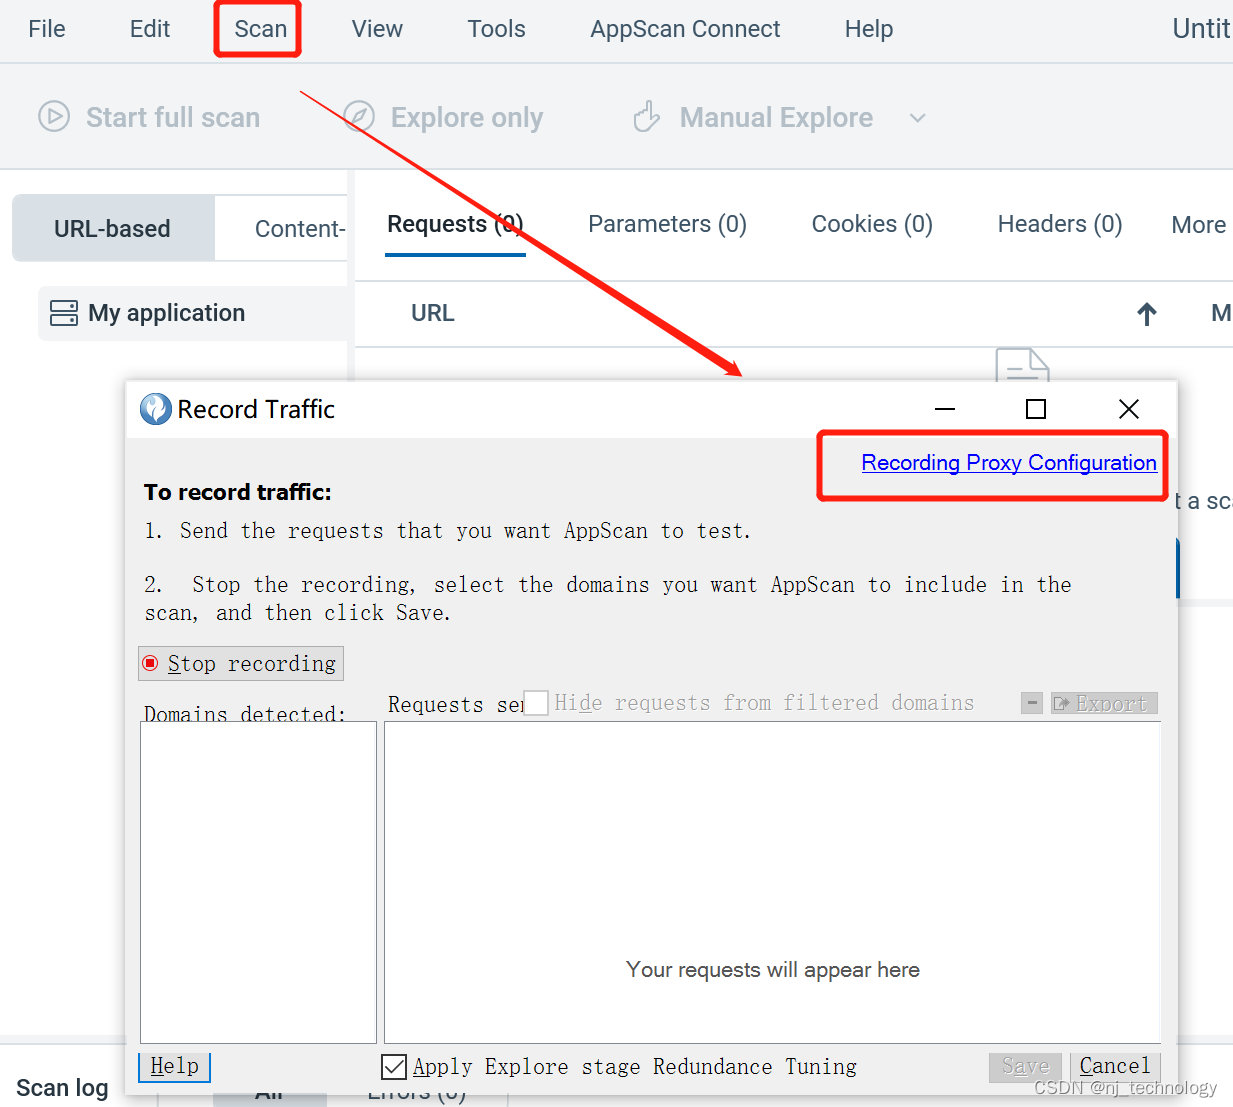This screenshot has height=1107, width=1233.
Task: Click the sort ascending arrow icon
Action: point(1147,314)
